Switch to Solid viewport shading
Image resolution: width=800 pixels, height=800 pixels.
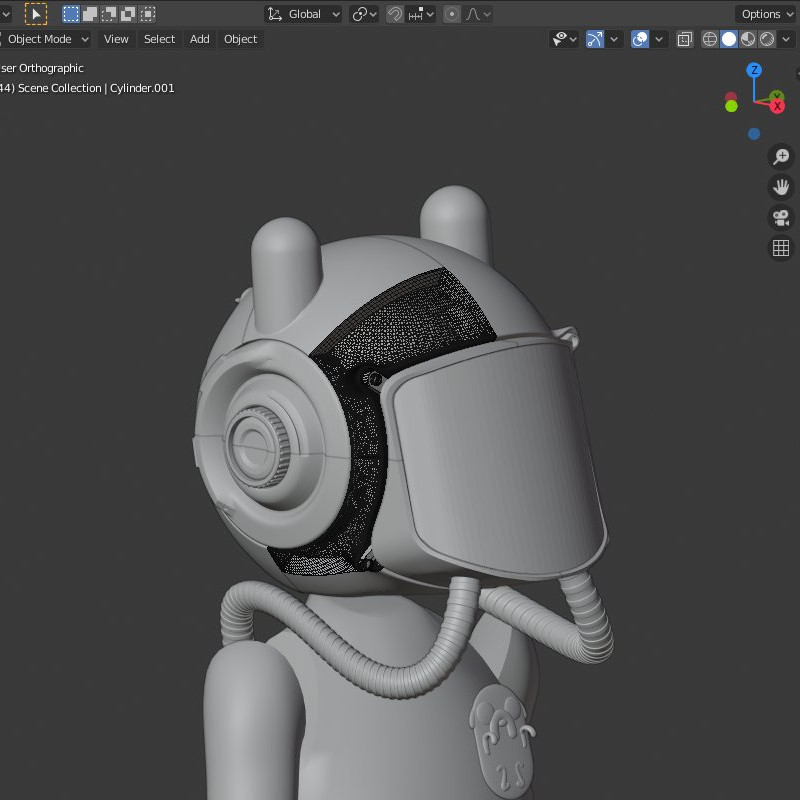(729, 39)
